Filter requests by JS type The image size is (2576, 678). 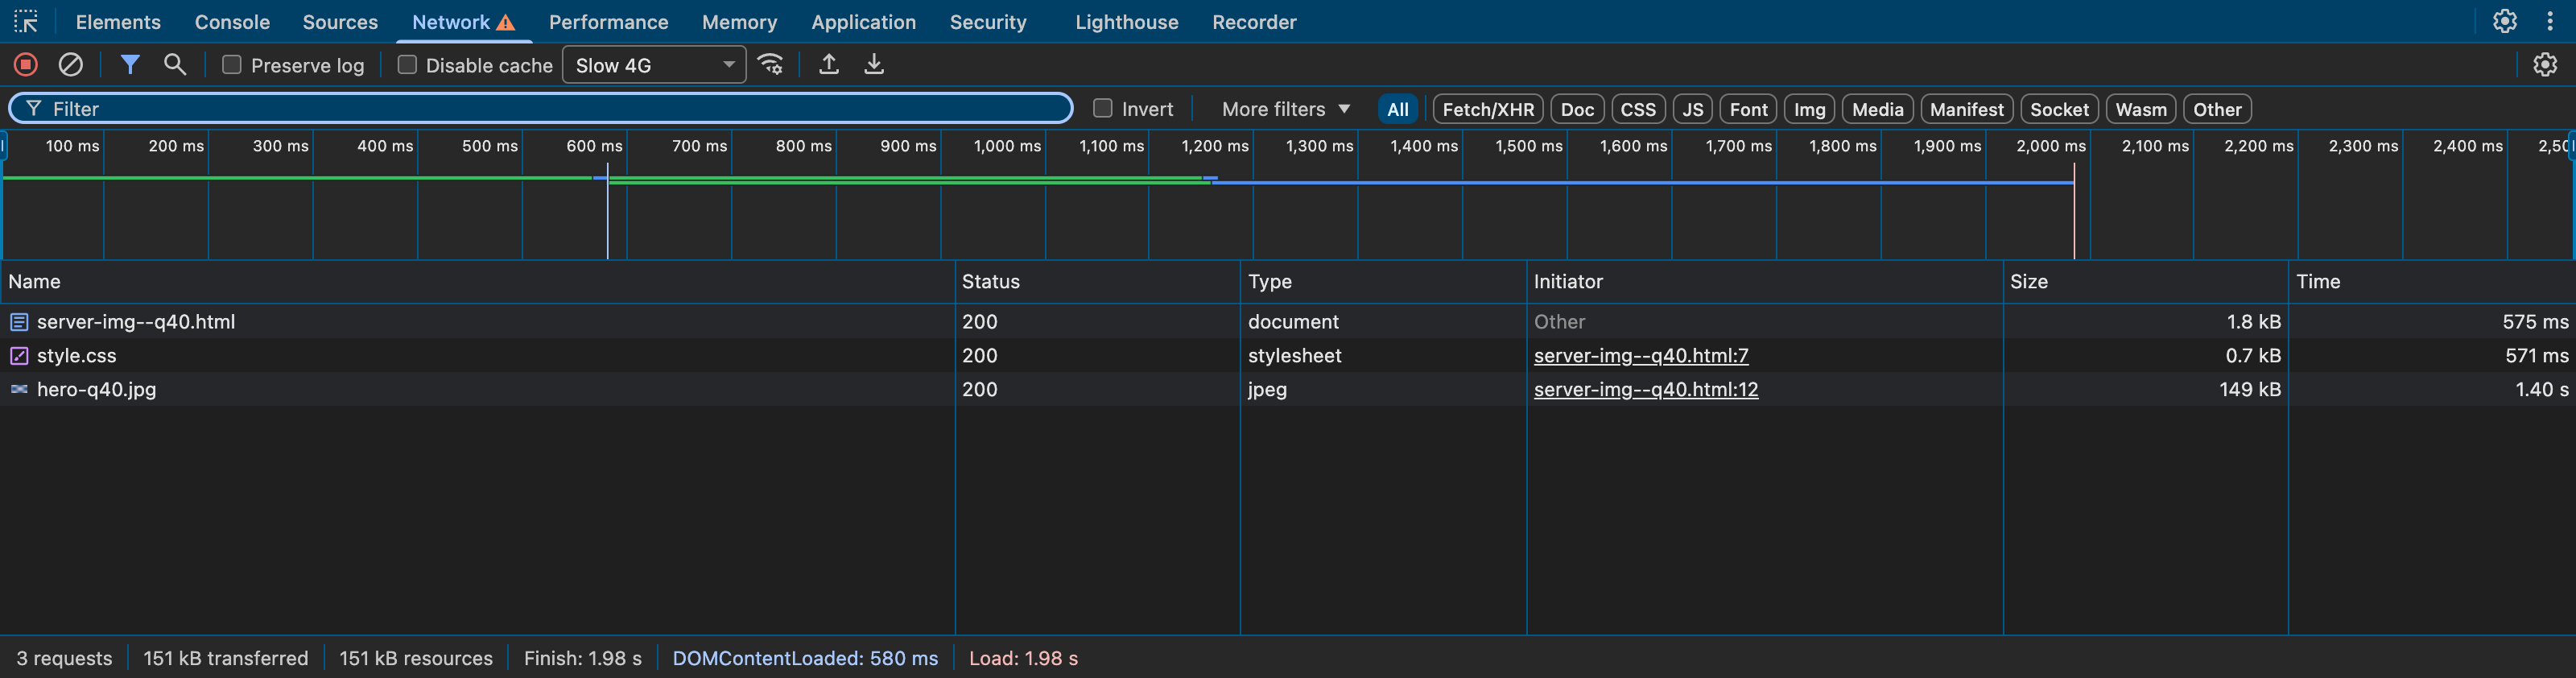(x=1692, y=109)
